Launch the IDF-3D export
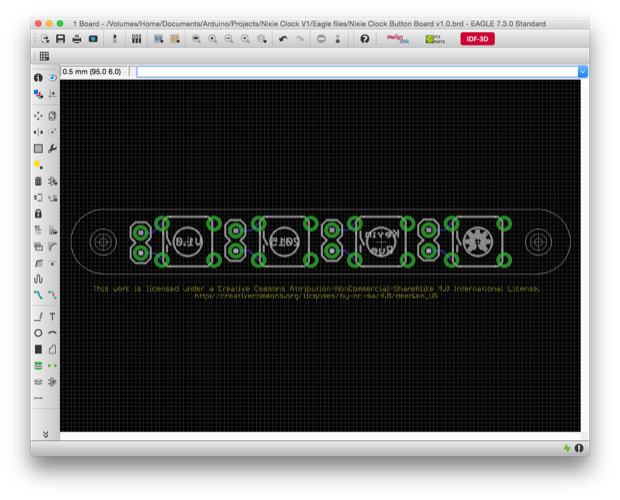Viewport: 620px width, 500px height. coord(477,39)
